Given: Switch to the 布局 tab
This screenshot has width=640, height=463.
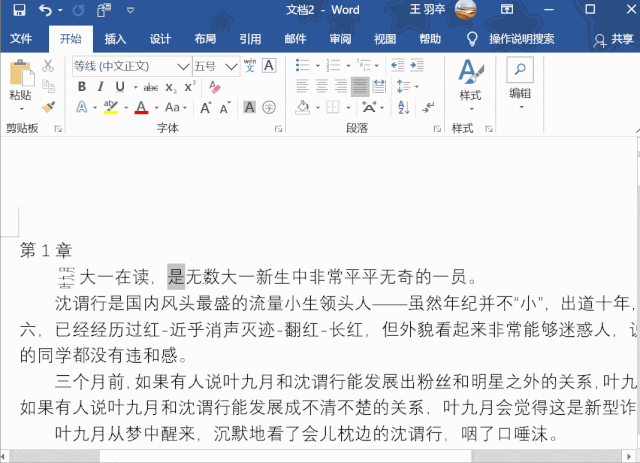Looking at the screenshot, I should point(205,39).
